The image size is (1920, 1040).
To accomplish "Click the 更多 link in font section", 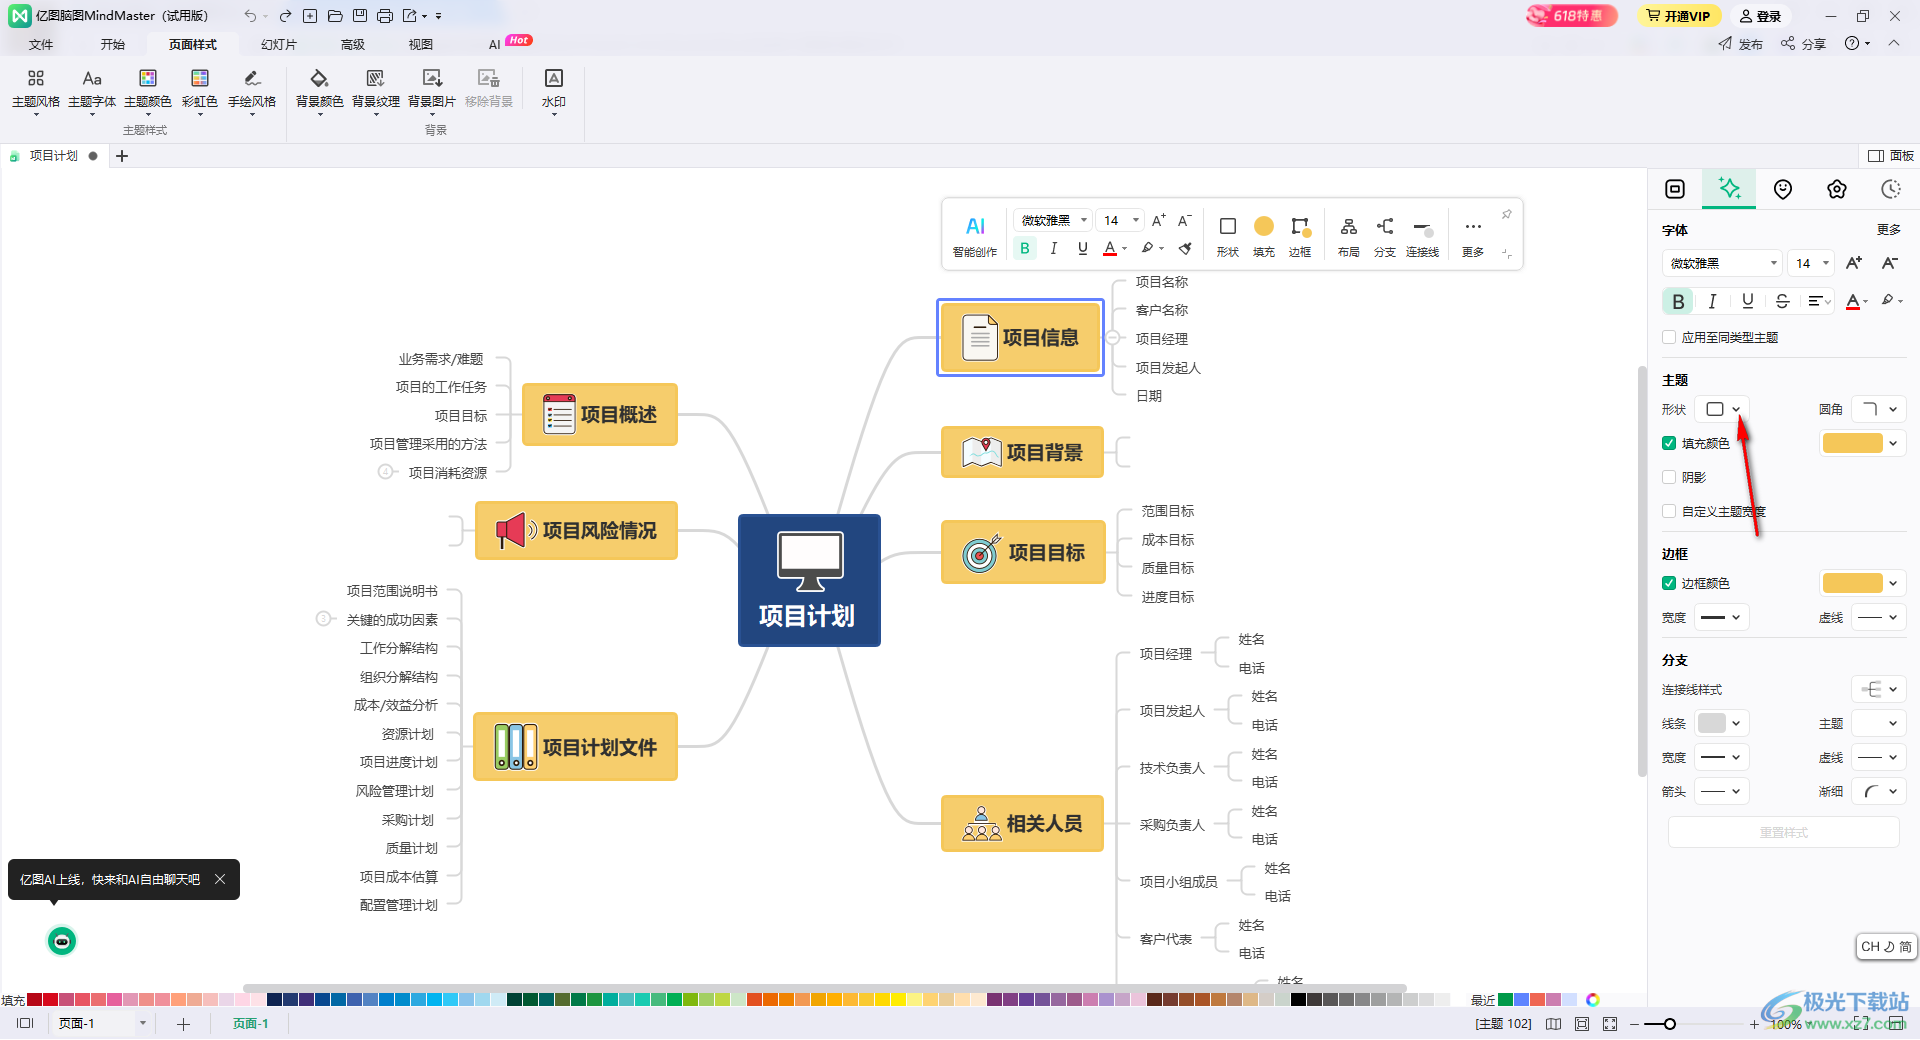I will 1889,229.
